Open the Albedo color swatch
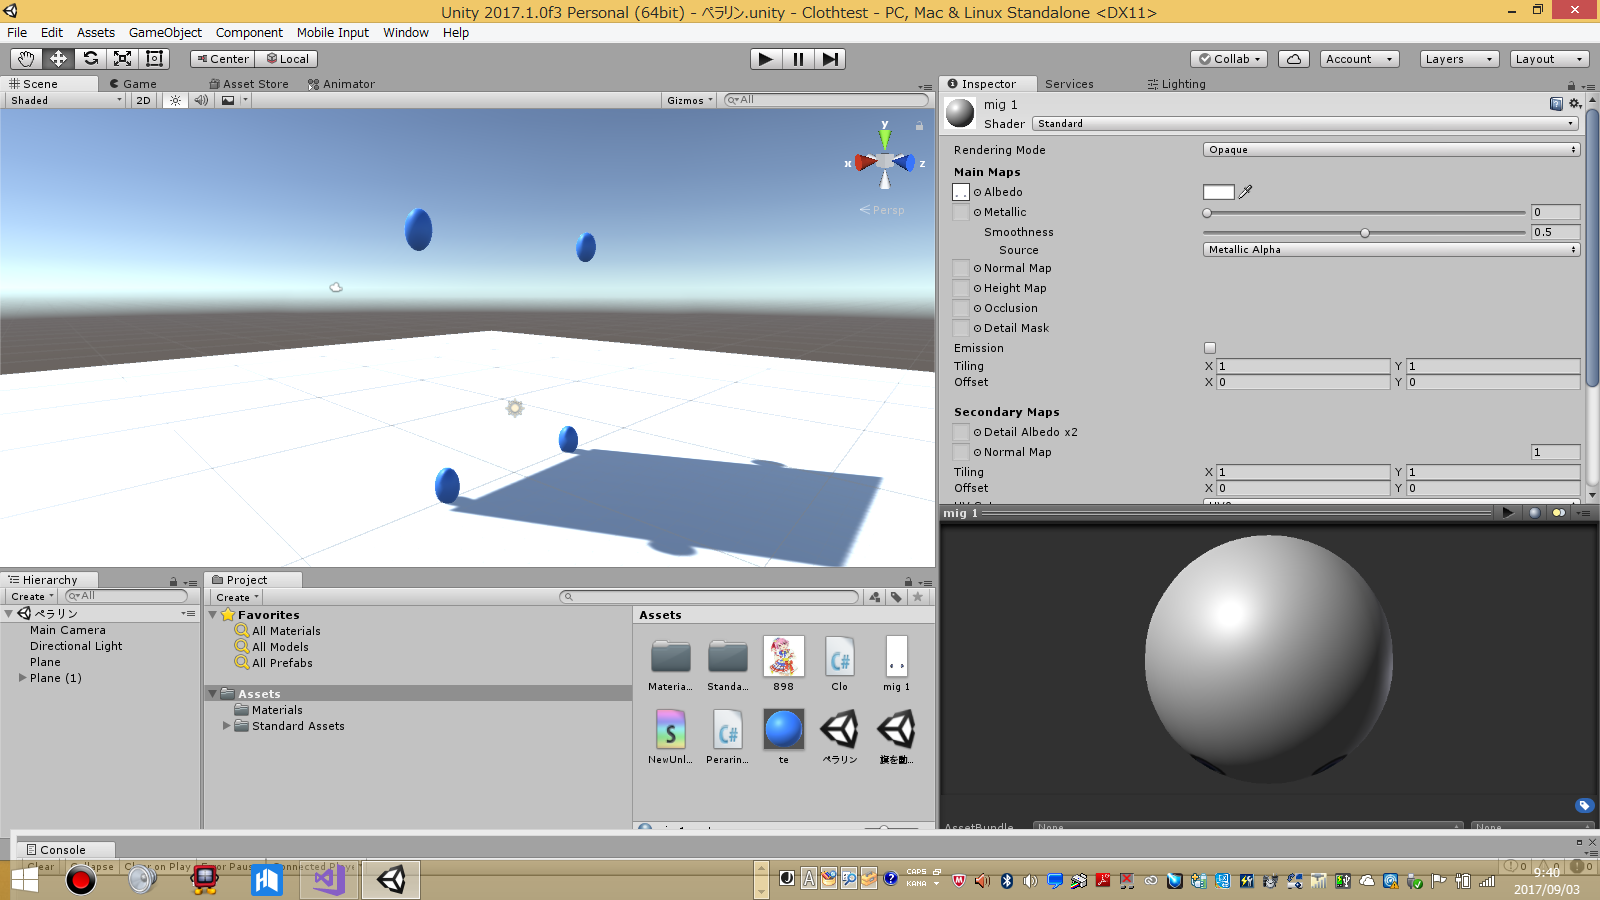The height and width of the screenshot is (900, 1600). (1219, 192)
